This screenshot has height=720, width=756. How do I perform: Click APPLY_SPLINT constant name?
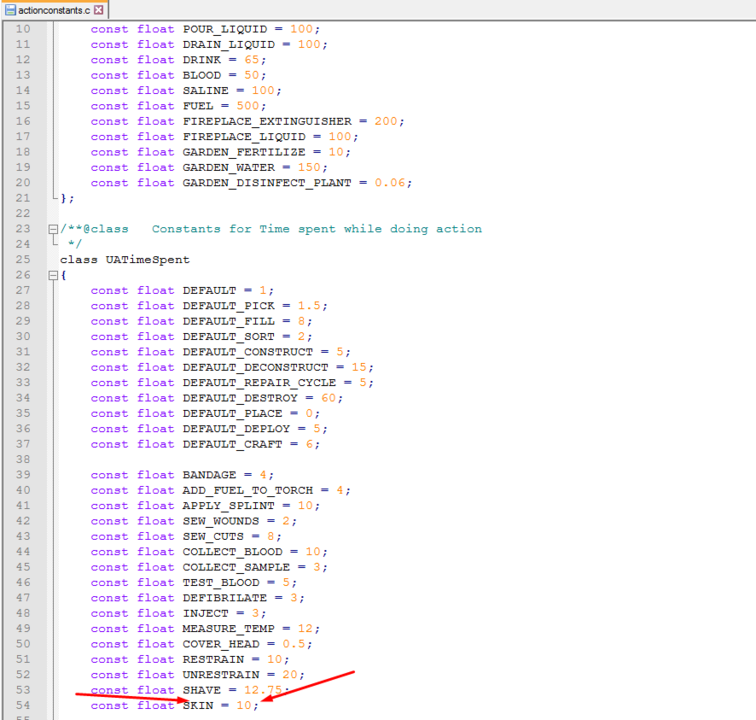[229, 506]
